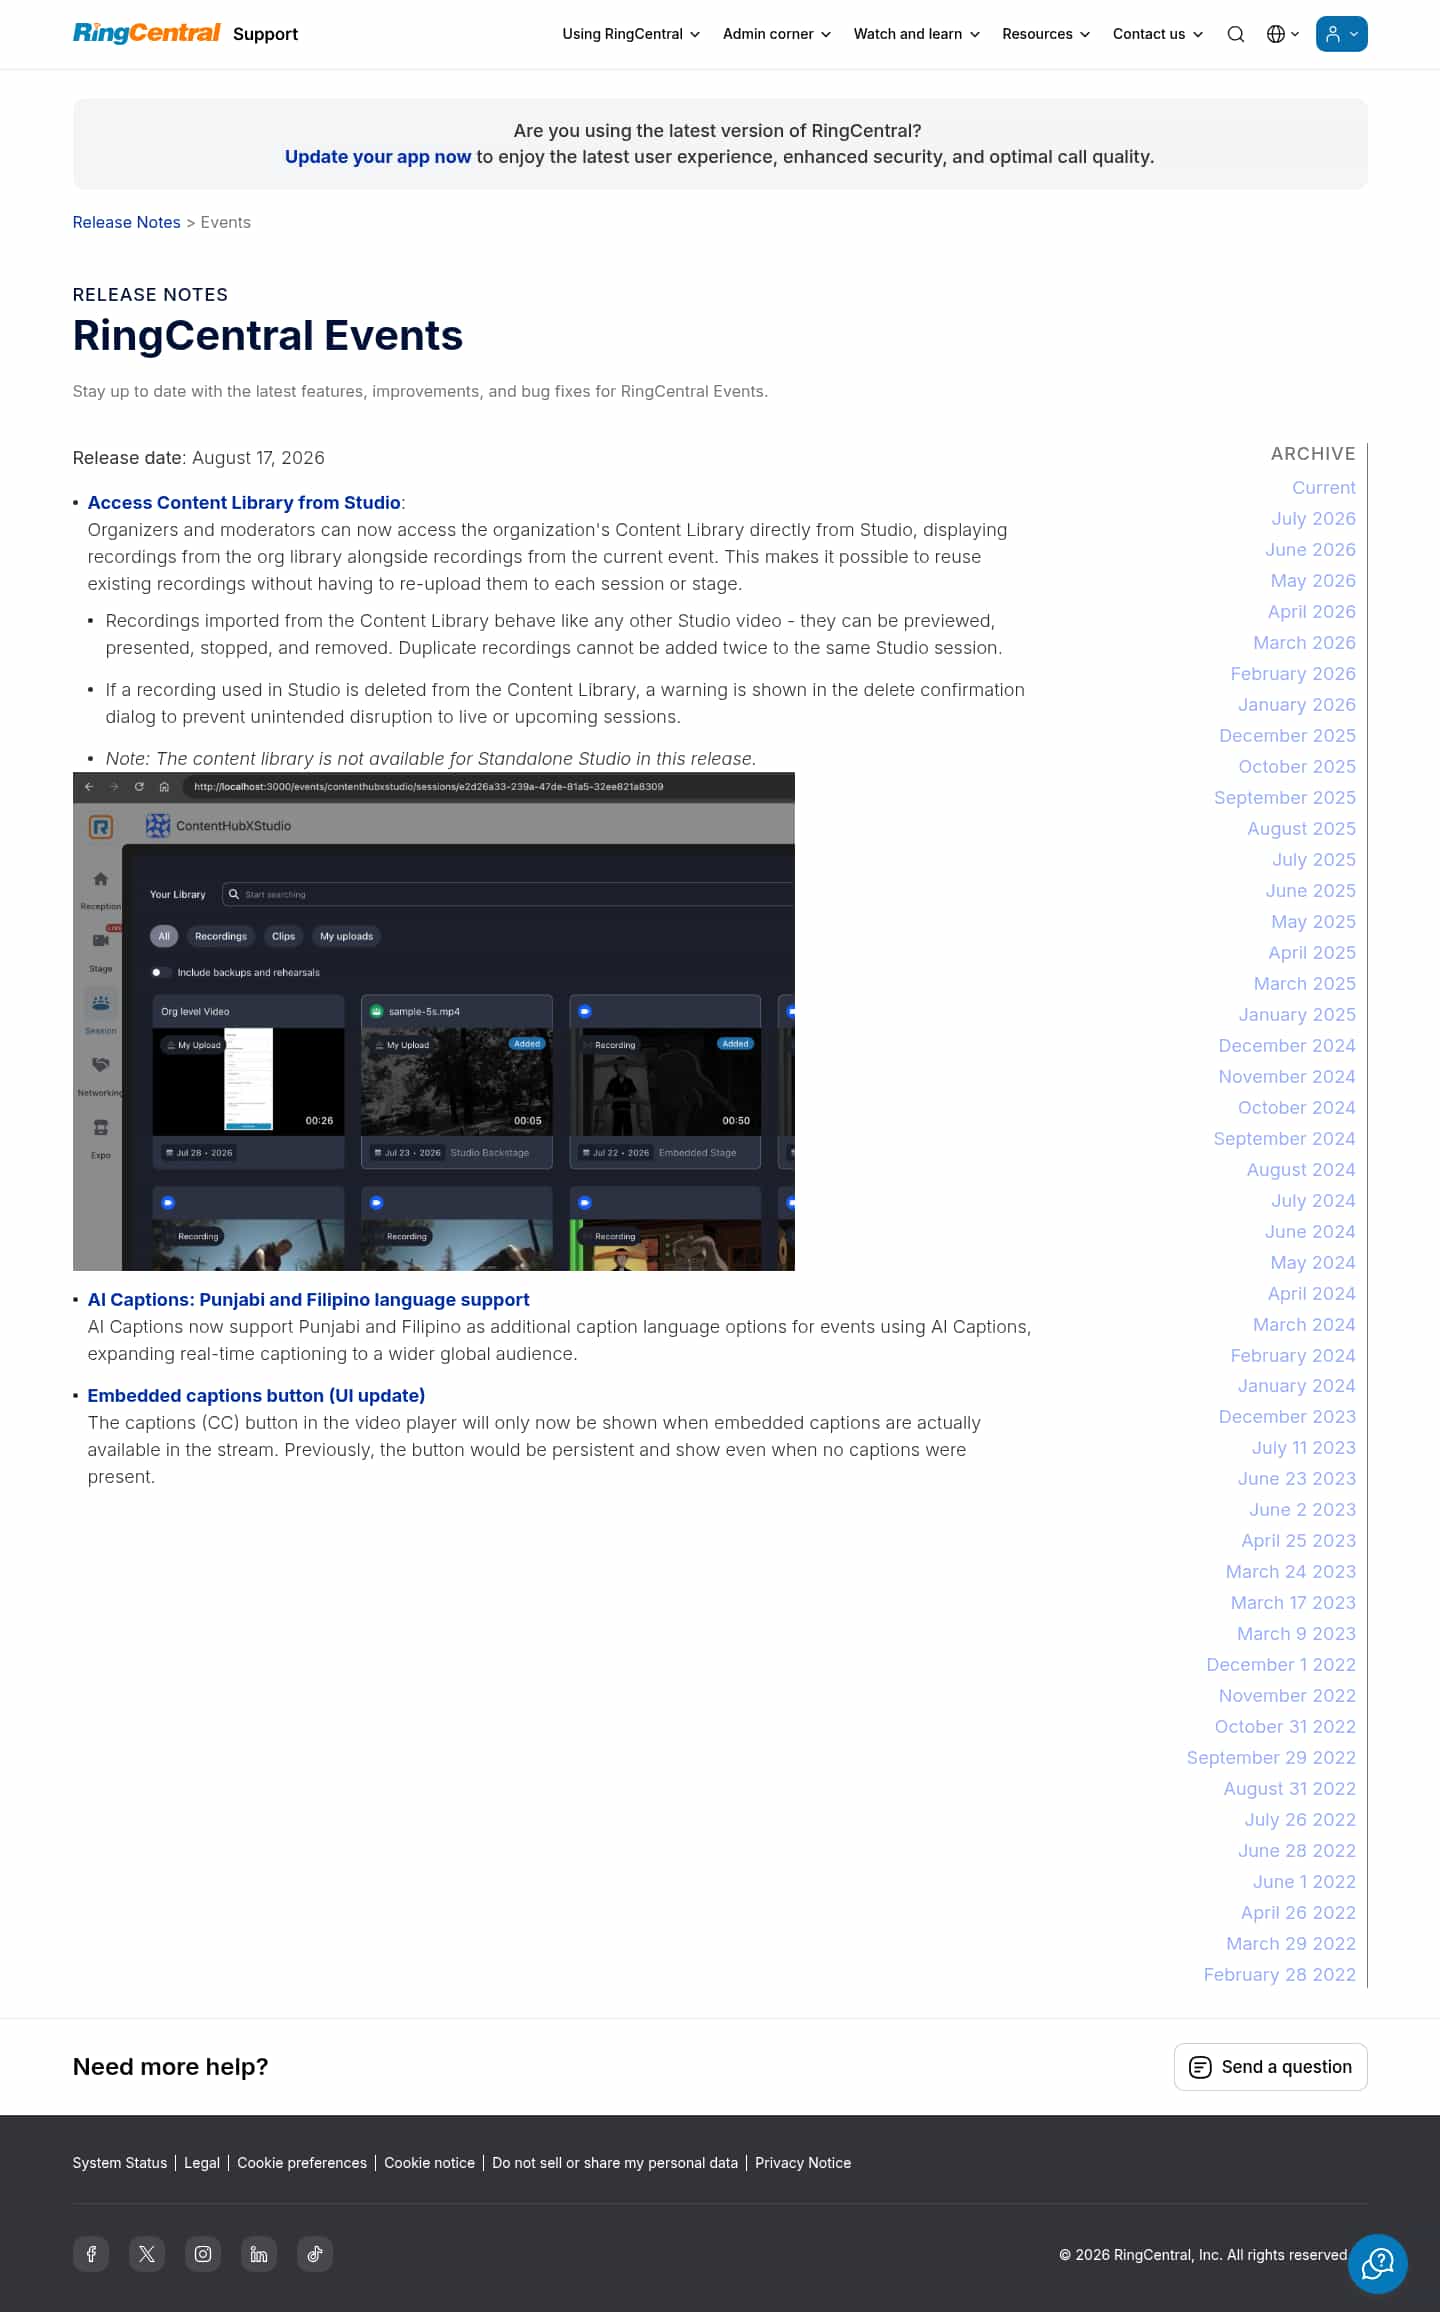The width and height of the screenshot is (1440, 2312).
Task: Open the Instagram social icon
Action: (x=203, y=2254)
